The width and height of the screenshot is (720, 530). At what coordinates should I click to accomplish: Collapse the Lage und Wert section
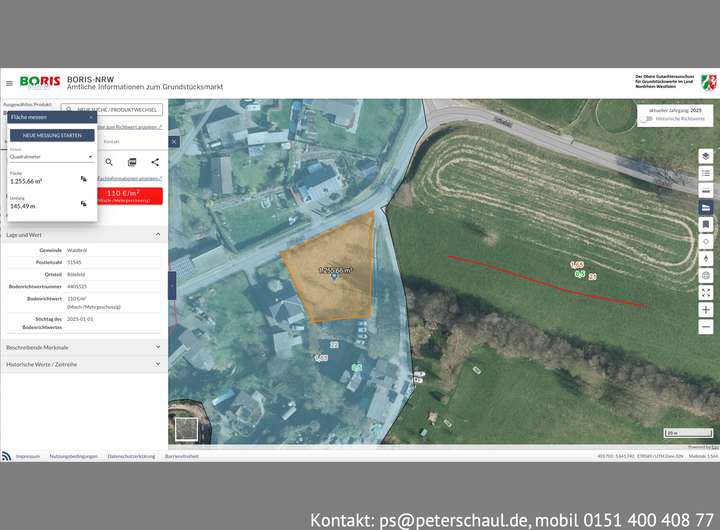[x=157, y=234]
